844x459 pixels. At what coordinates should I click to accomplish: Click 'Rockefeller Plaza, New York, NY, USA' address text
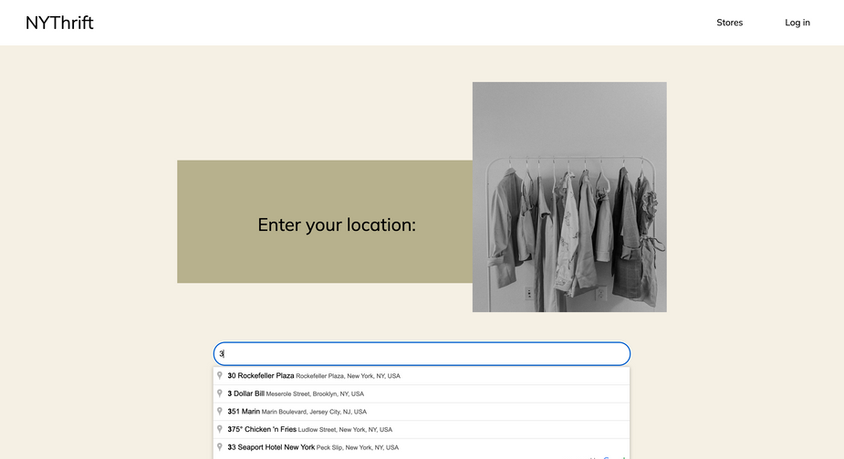pyautogui.click(x=348, y=376)
